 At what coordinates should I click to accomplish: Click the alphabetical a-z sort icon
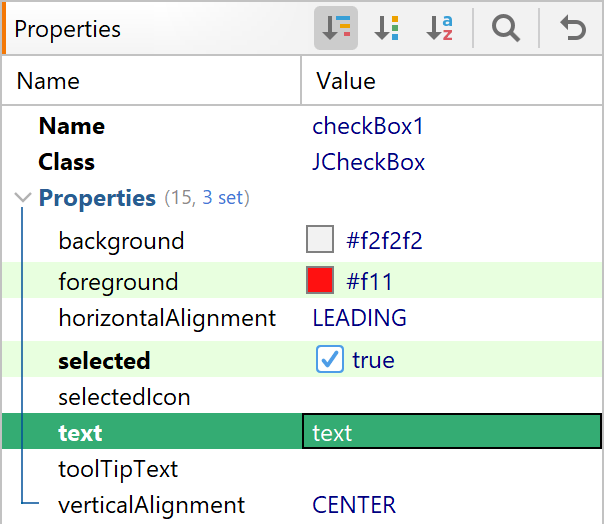point(440,28)
